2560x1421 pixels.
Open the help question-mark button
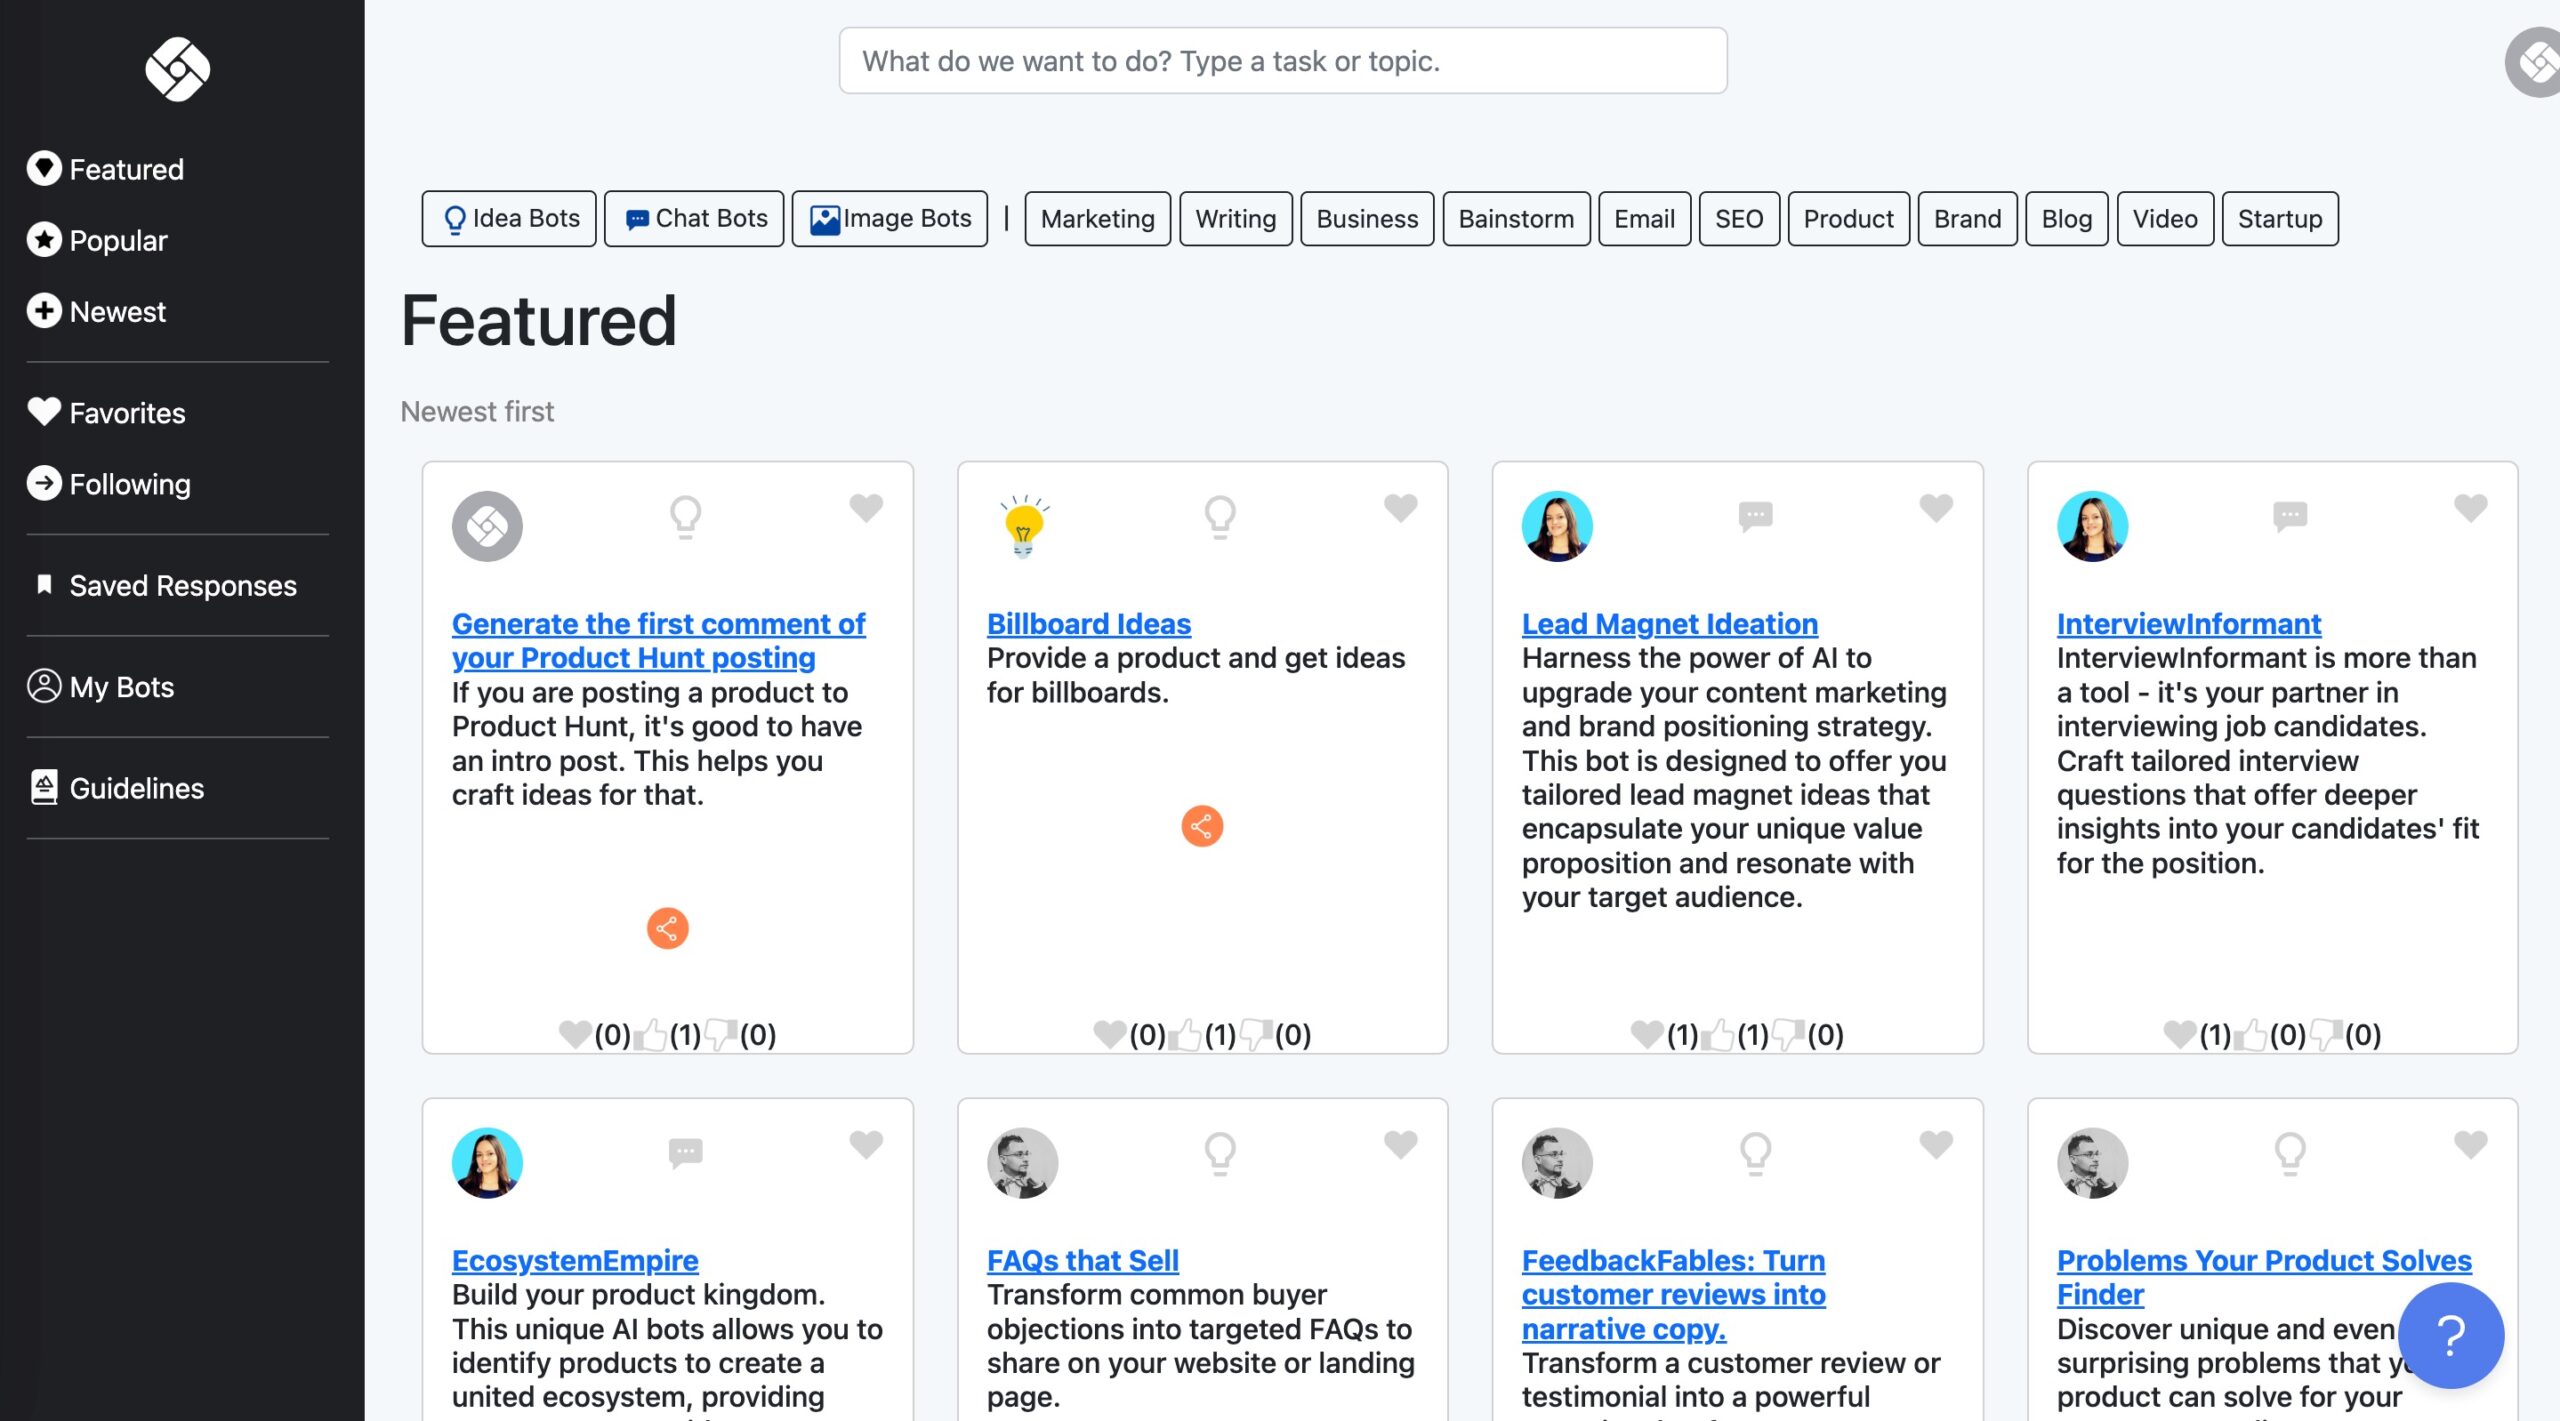click(2452, 1335)
